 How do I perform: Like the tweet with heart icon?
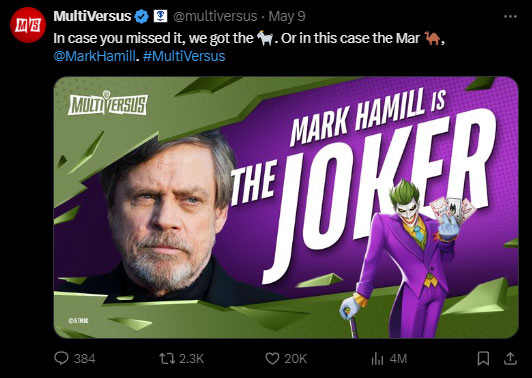(x=272, y=359)
